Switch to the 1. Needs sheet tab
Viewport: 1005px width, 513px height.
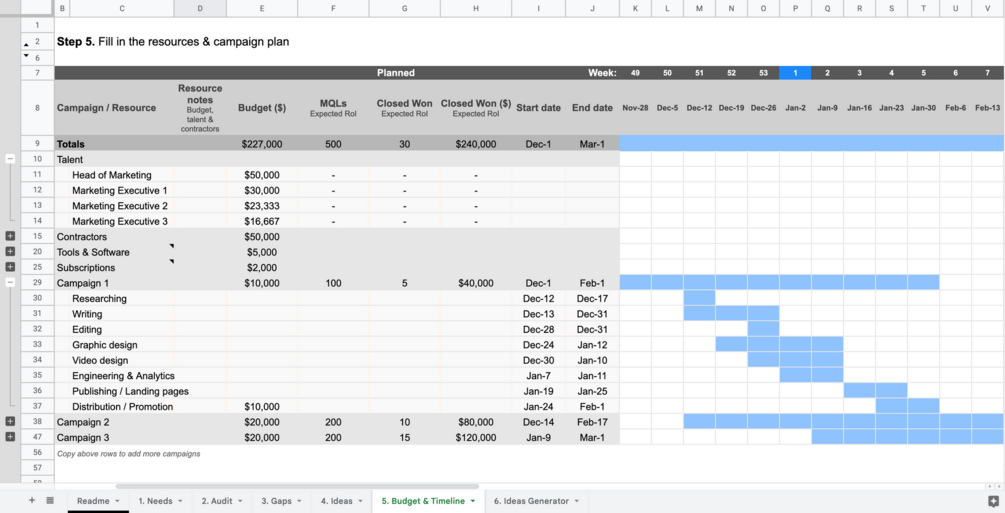(x=155, y=501)
